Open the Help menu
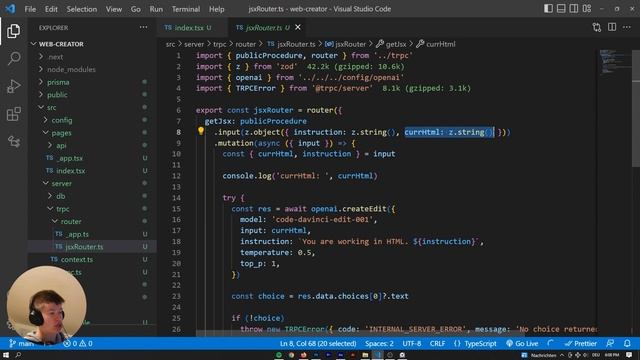 216,9
